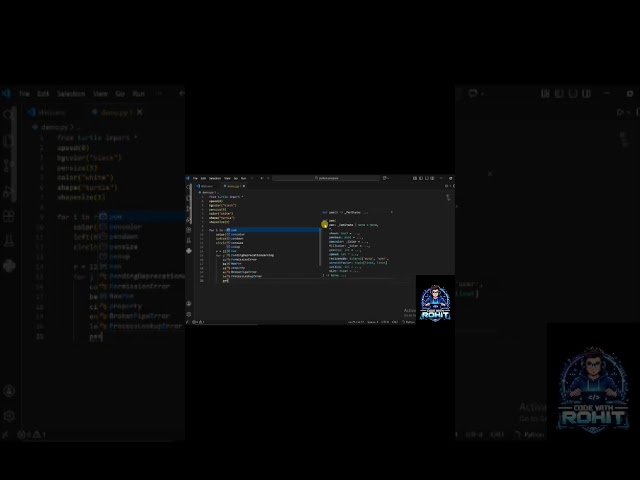Choose 'ProcessLookupError' suggestion in center autocomplete list
The image size is (640, 480).
click(273, 276)
